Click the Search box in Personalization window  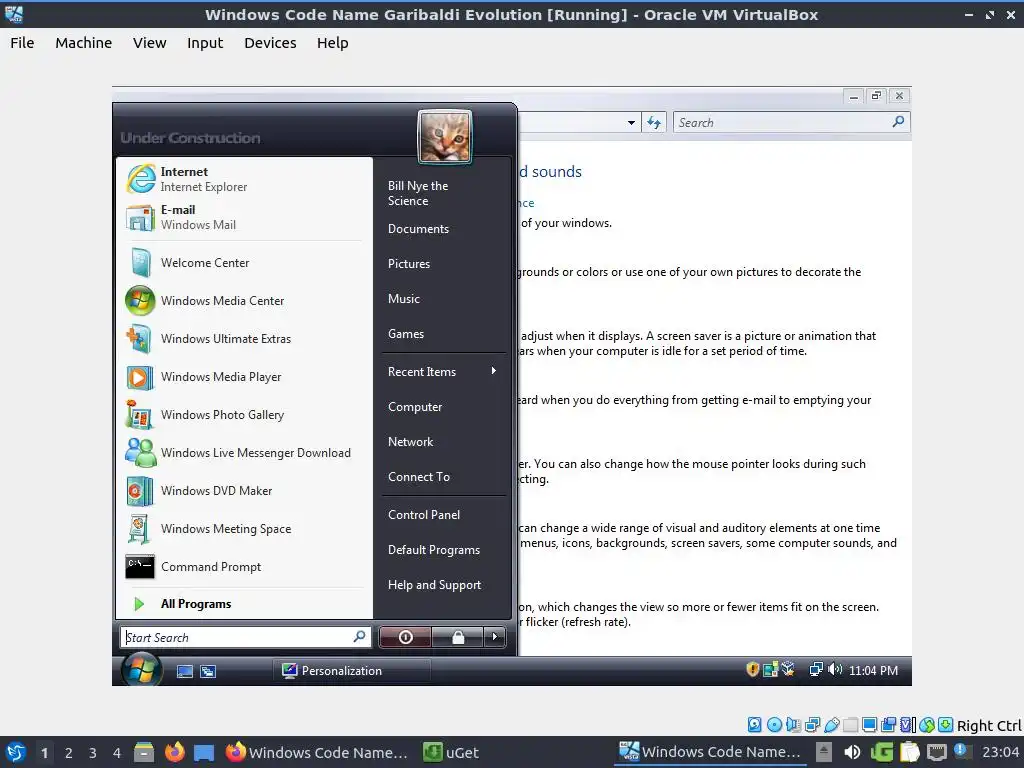pyautogui.click(x=791, y=122)
